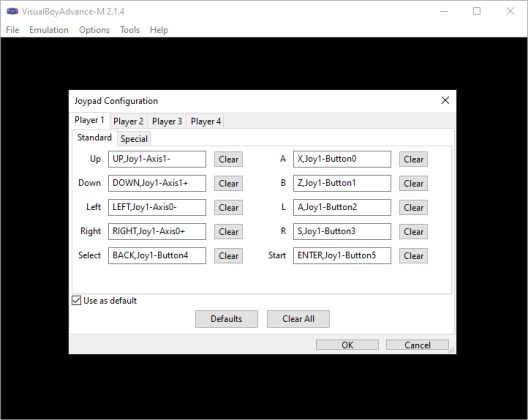Focus the Select binding input field

[x=157, y=256]
